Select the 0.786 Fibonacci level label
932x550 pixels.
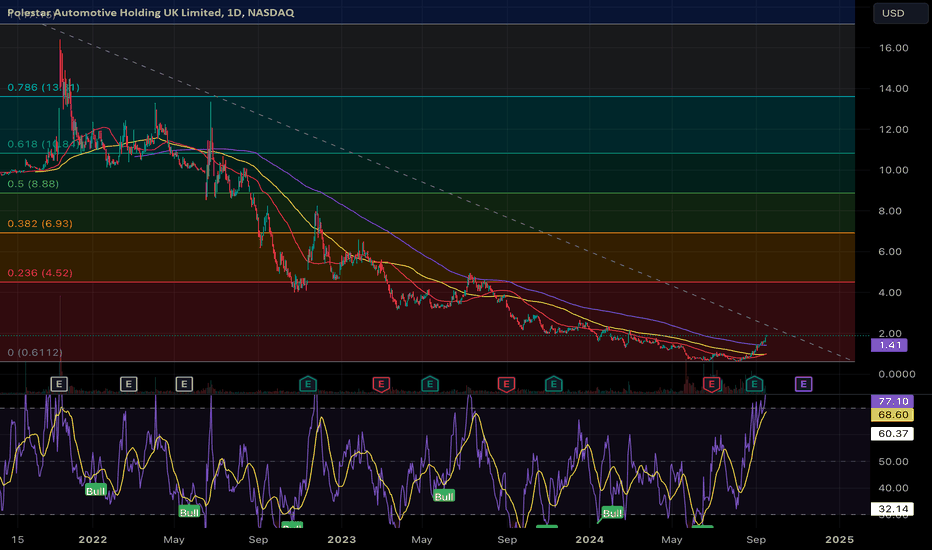coord(43,87)
